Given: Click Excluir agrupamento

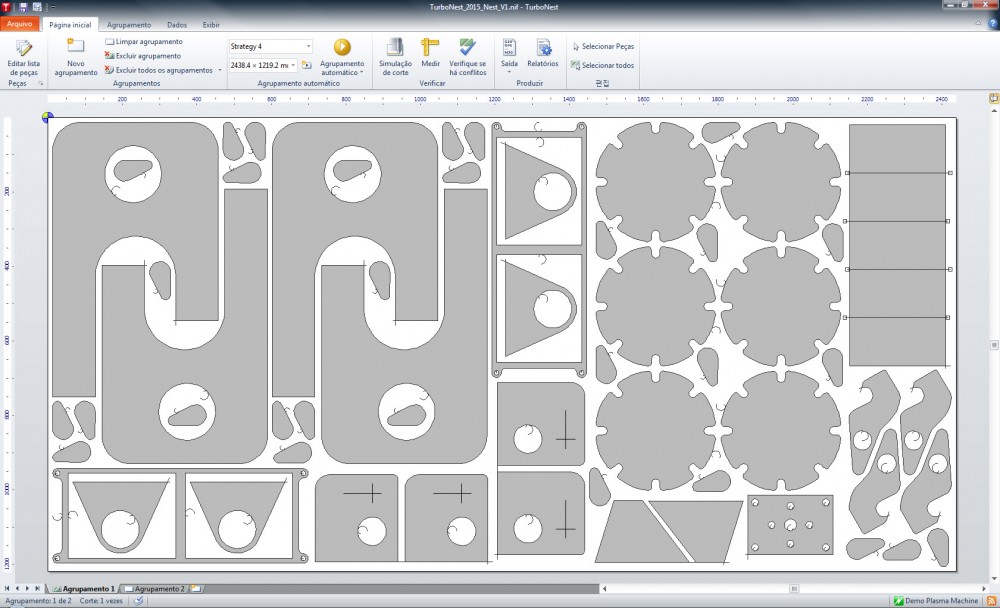Looking at the screenshot, I should coord(143,56).
